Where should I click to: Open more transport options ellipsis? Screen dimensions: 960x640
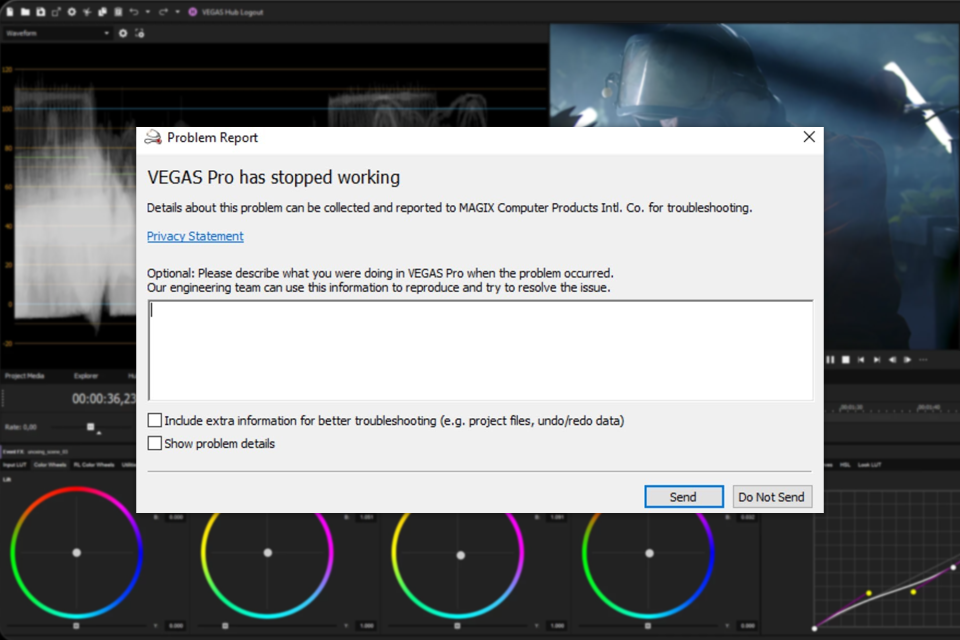tap(923, 360)
